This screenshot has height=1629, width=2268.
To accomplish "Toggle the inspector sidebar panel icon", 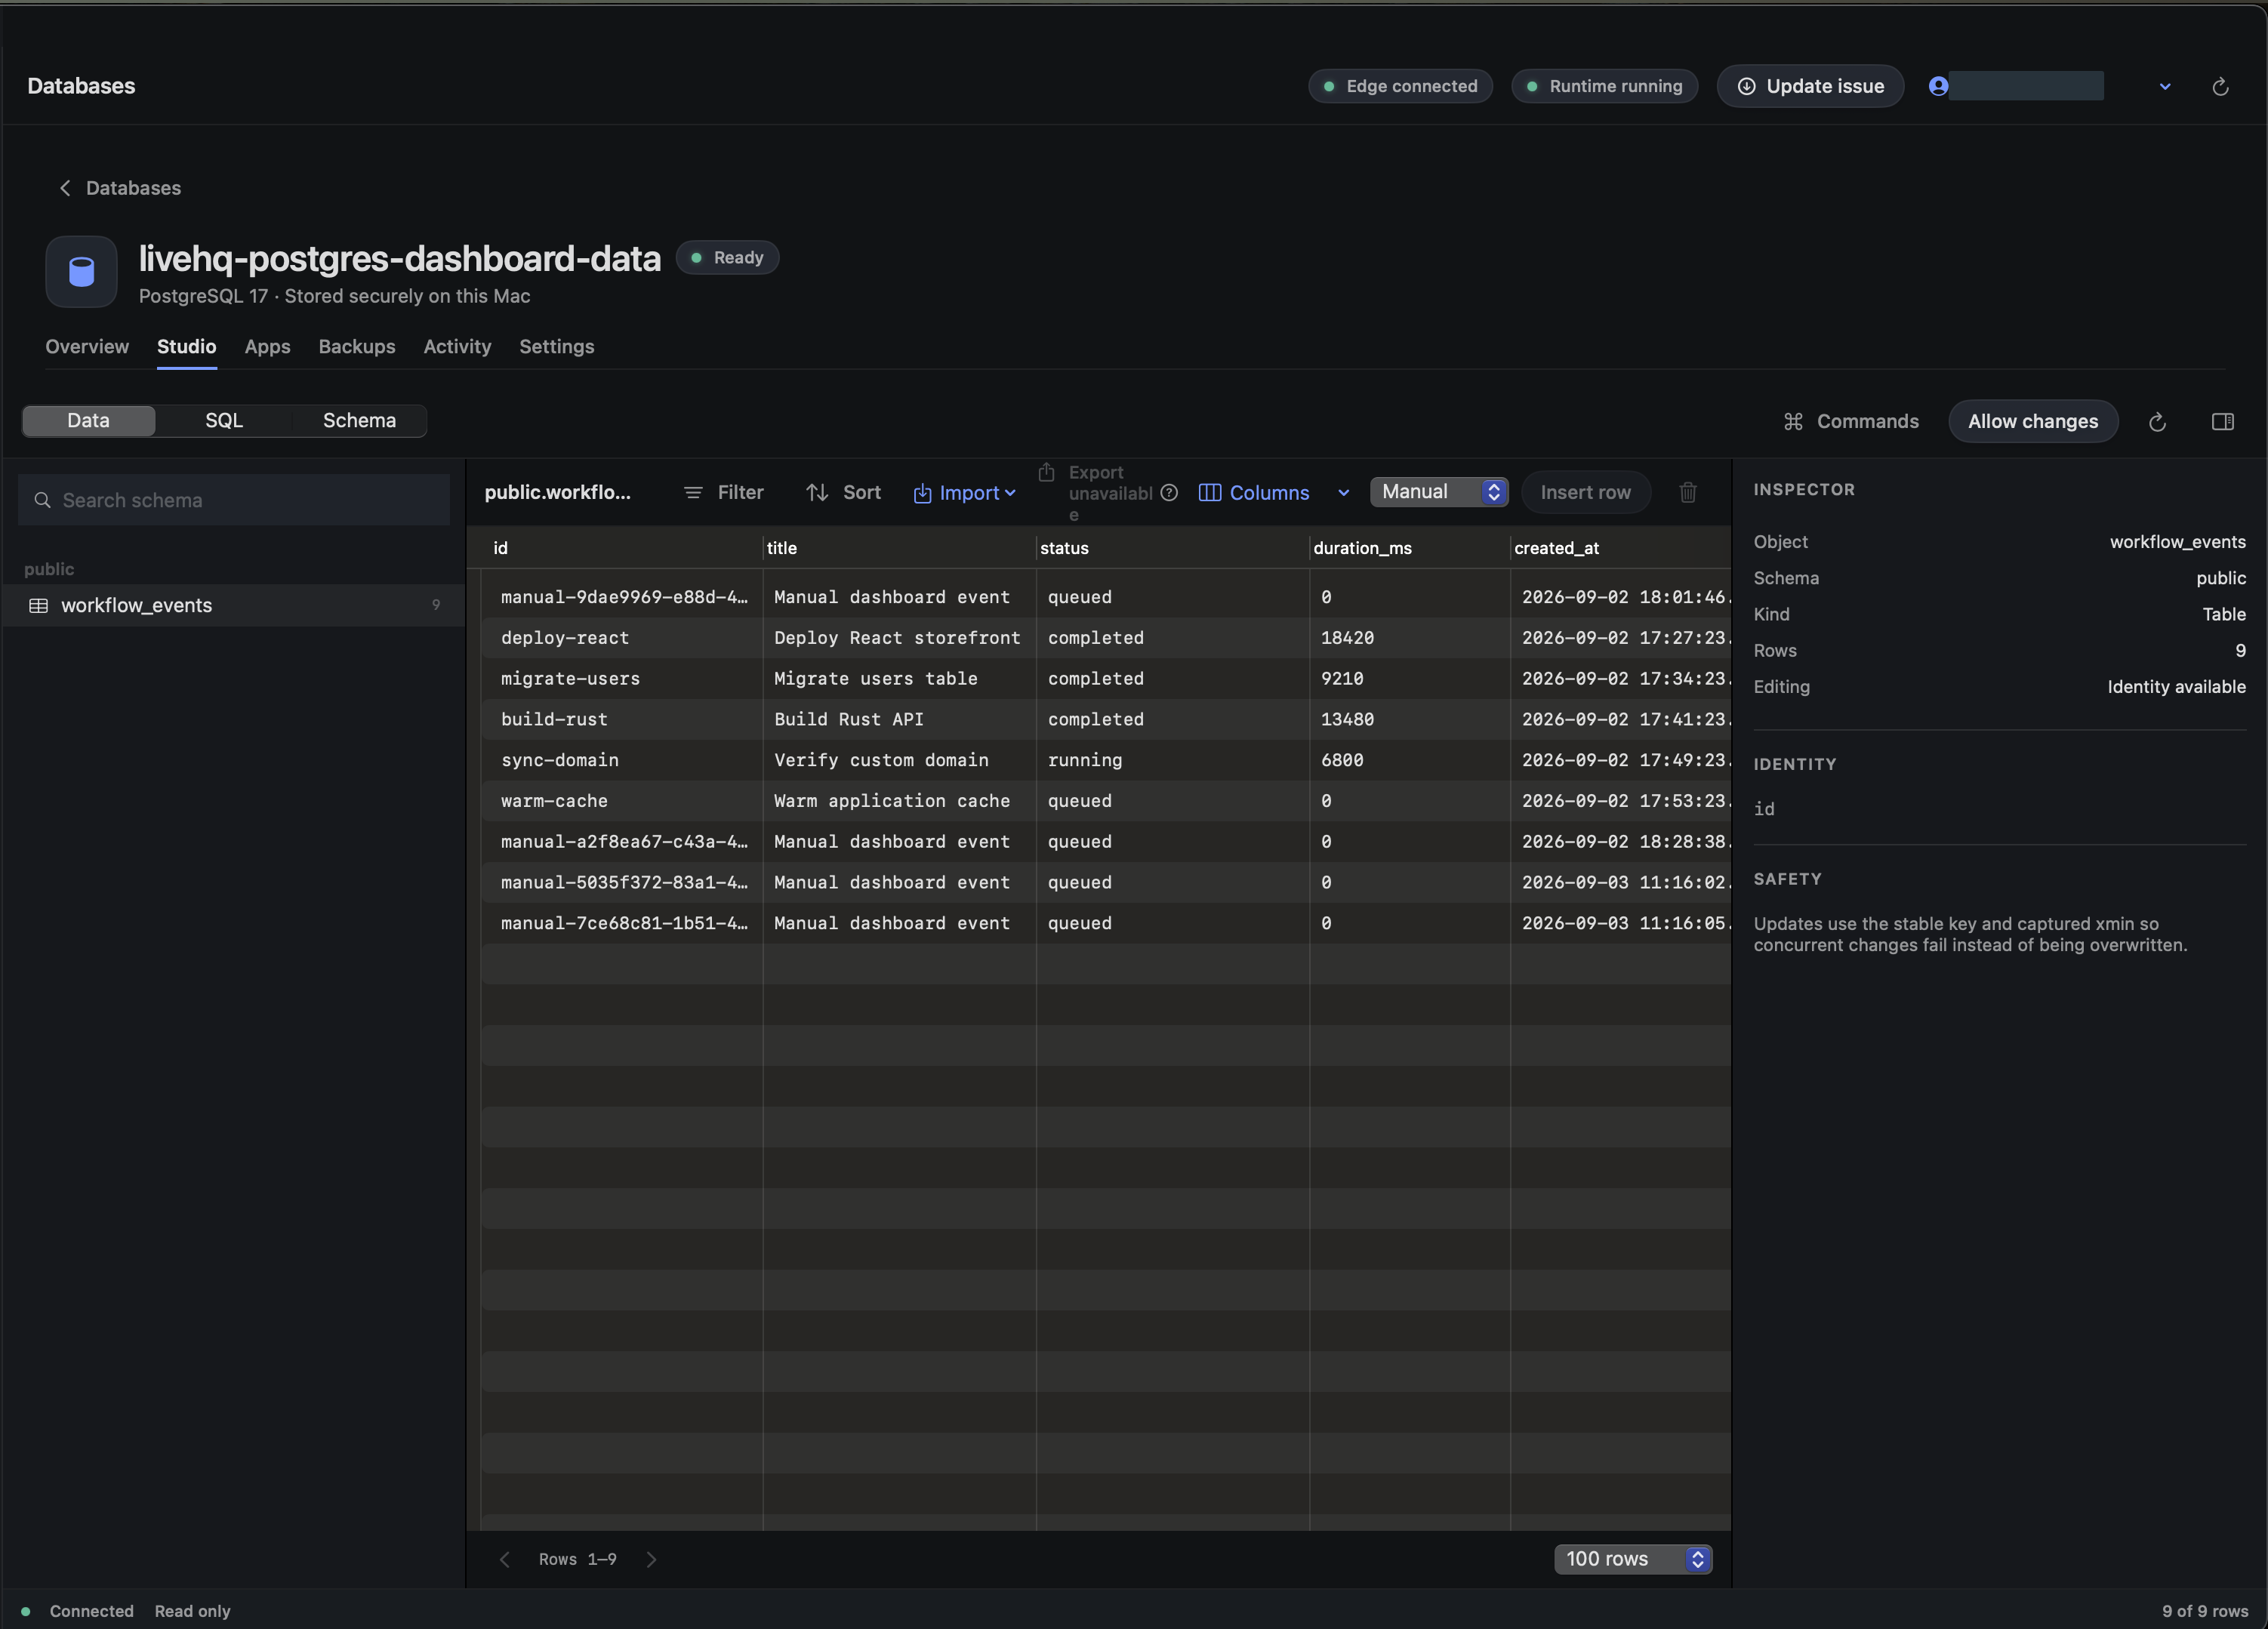I will [x=2222, y=422].
